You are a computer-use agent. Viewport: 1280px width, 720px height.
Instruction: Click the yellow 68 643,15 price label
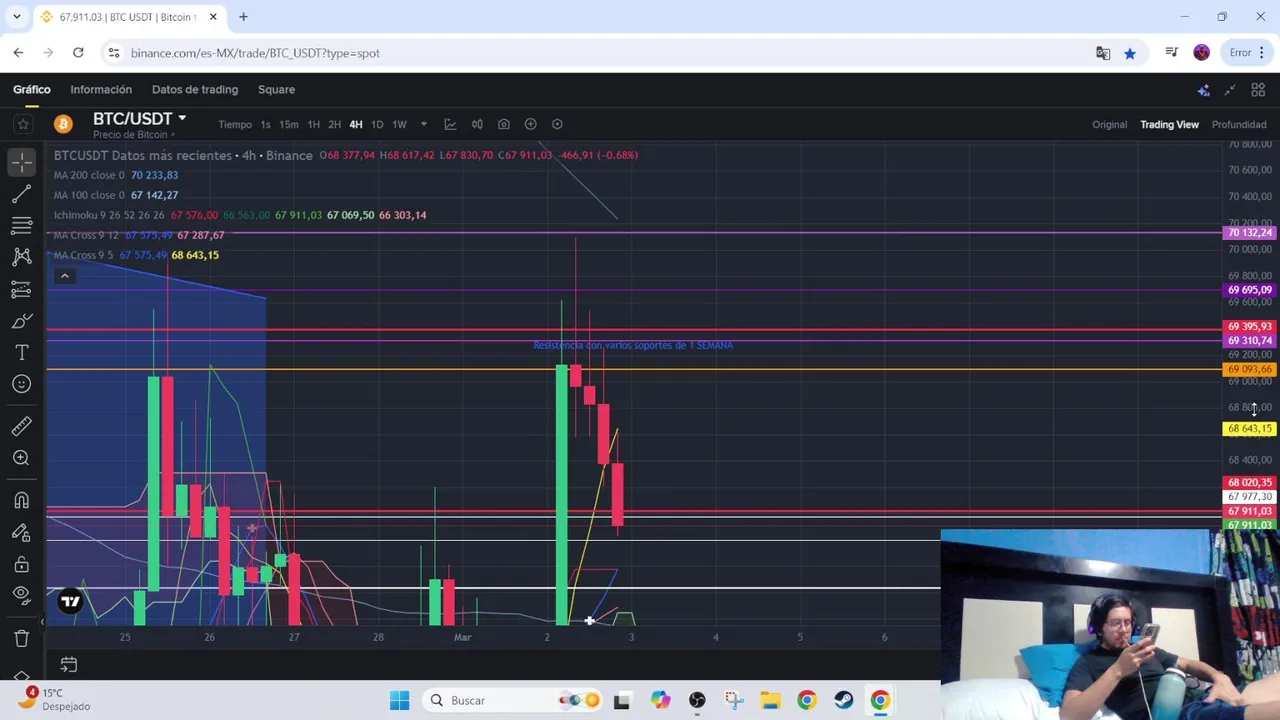(x=1249, y=429)
